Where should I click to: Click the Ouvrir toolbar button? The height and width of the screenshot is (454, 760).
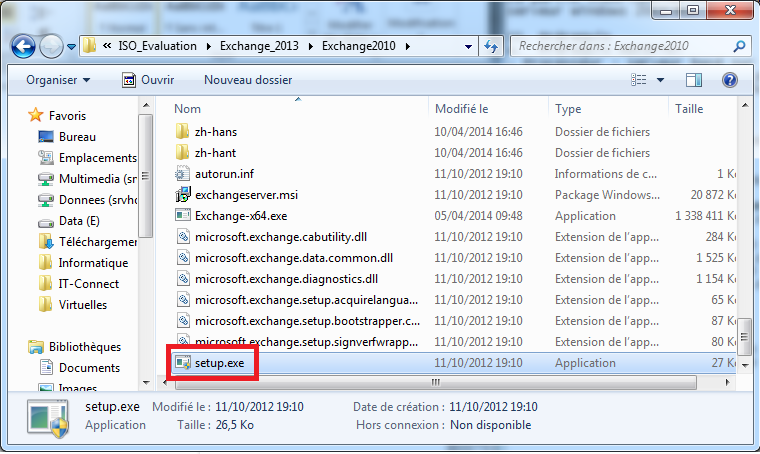(x=148, y=80)
